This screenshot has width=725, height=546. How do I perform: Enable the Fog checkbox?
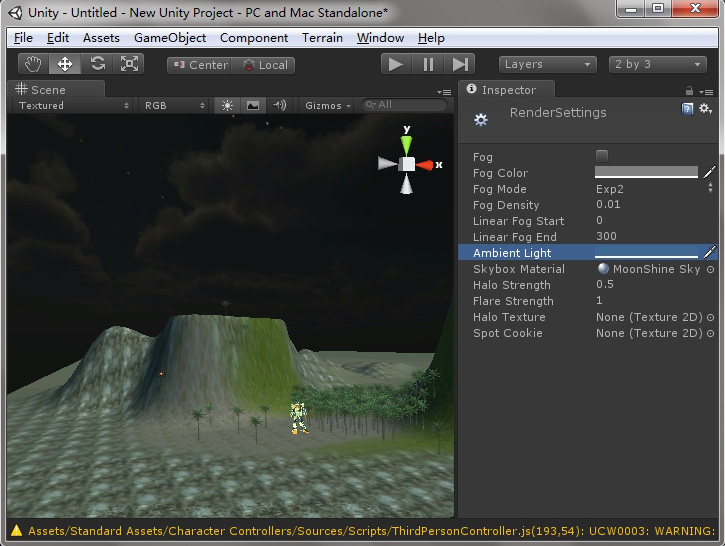point(602,156)
